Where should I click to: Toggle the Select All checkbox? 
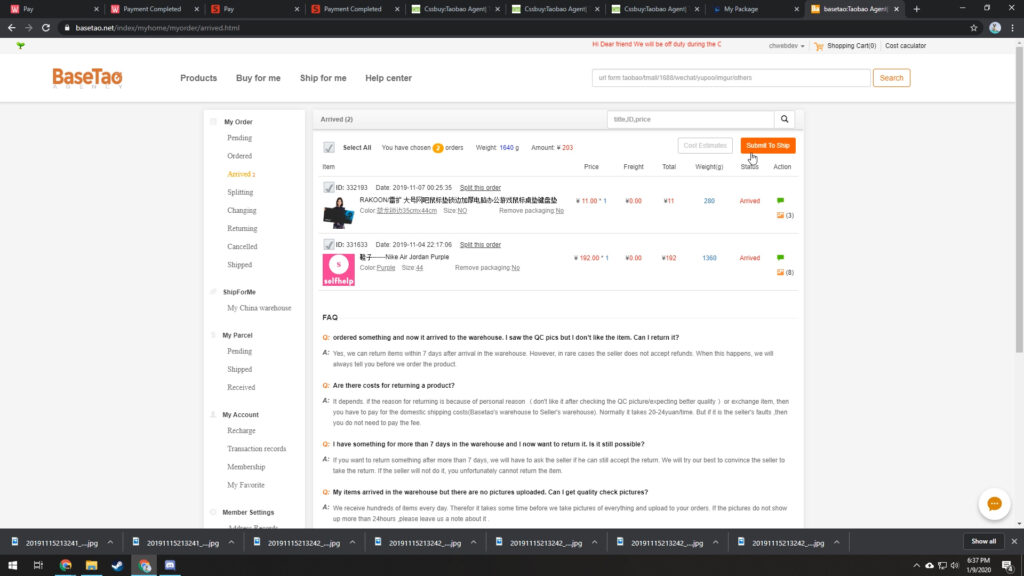pos(329,147)
